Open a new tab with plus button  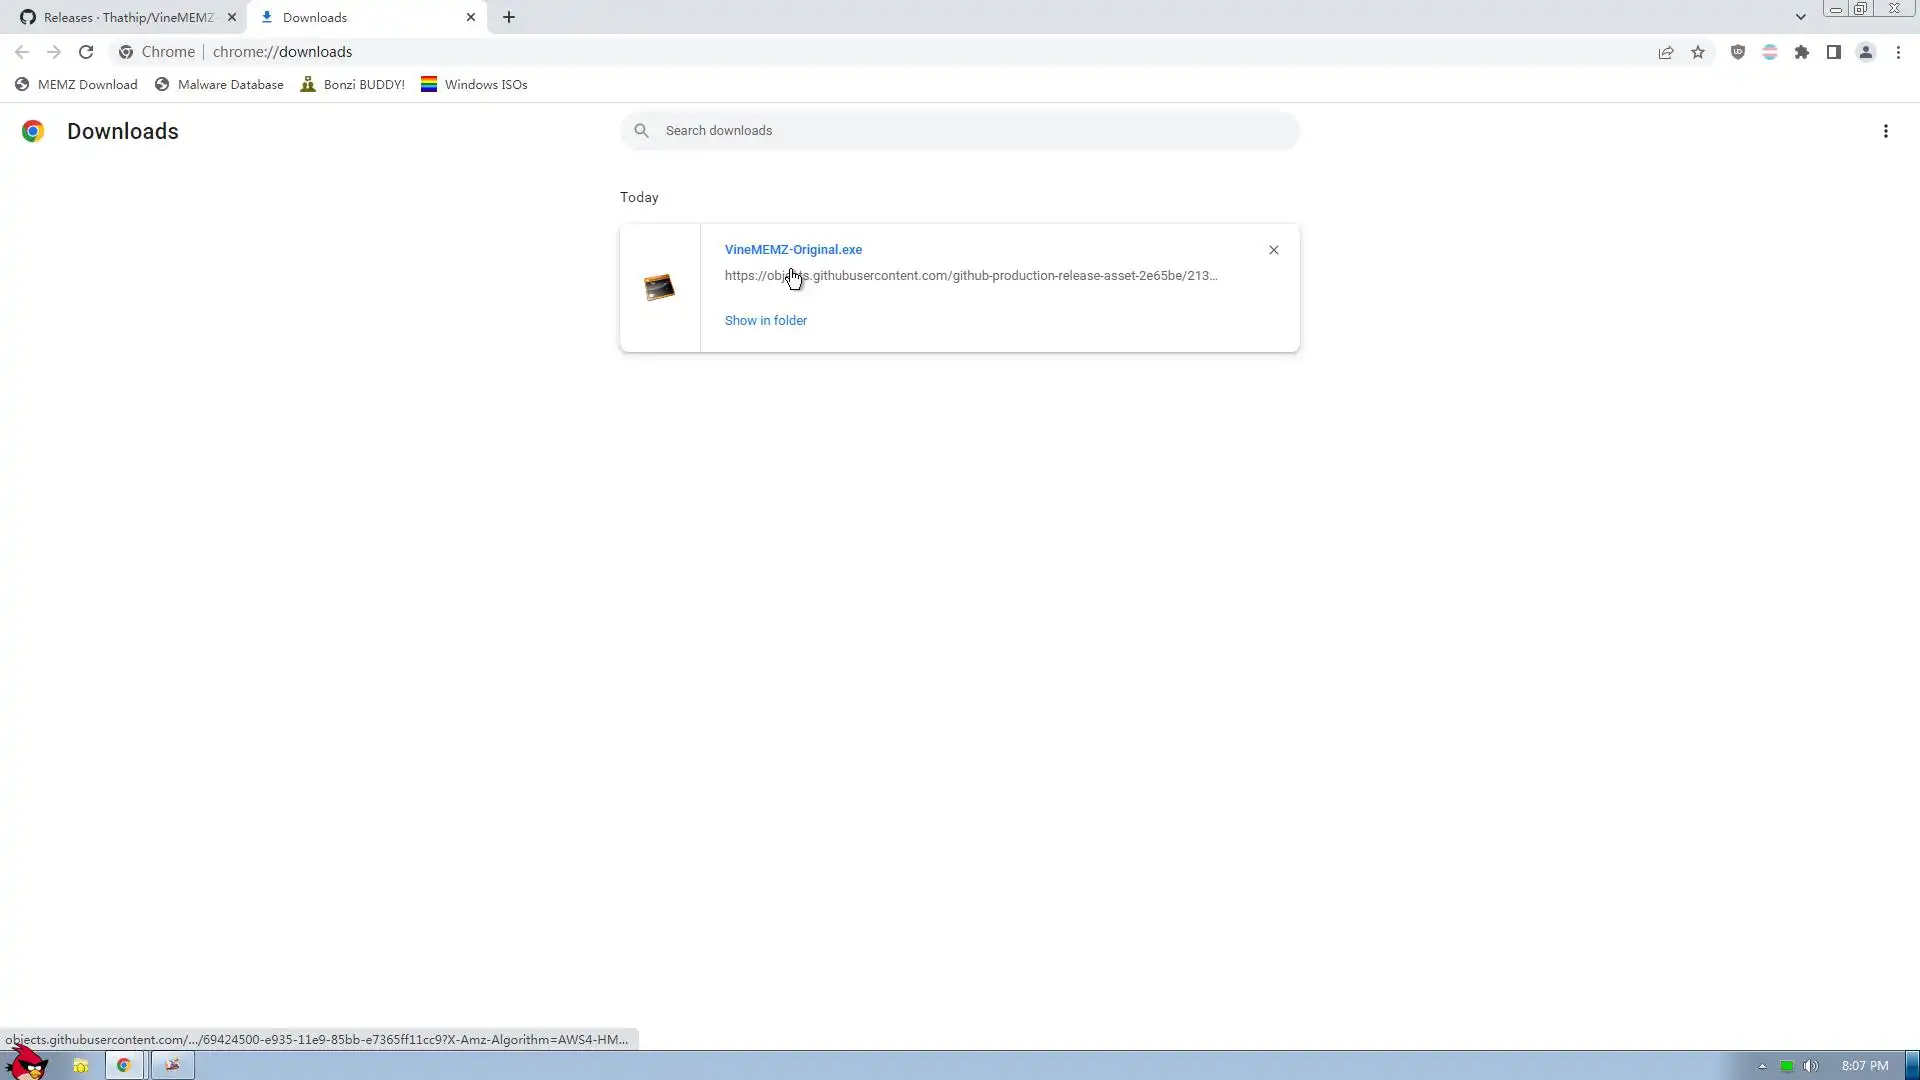coord(509,17)
